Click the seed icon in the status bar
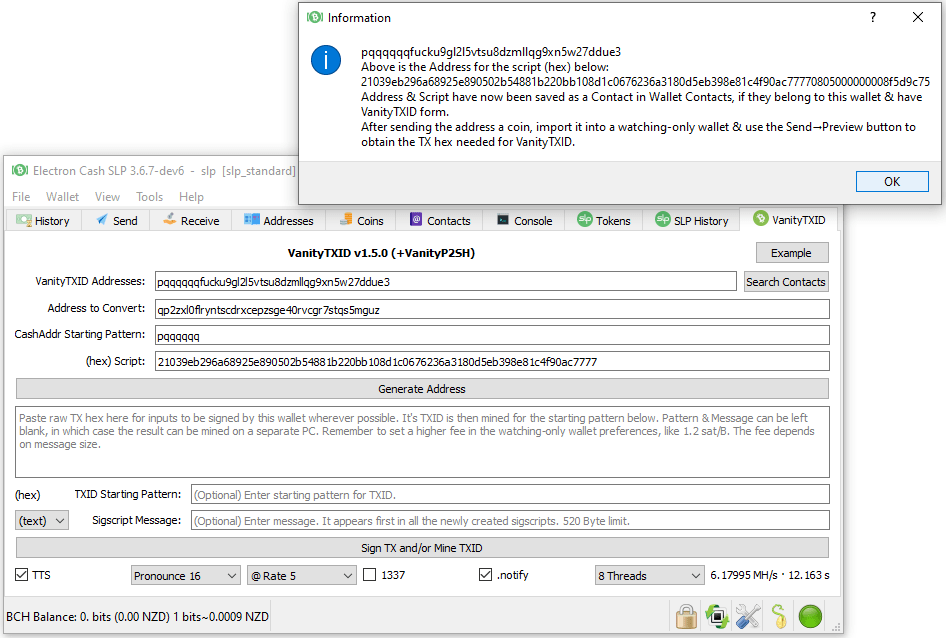Screen dimensions: 946x638 778,616
